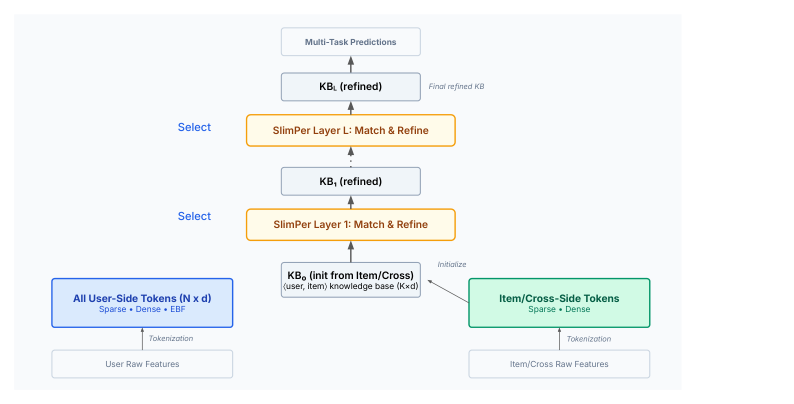This screenshot has width=794, height=404.
Task: Click '(user, item) knowledge base (K×d)' text
Action: click(350, 287)
